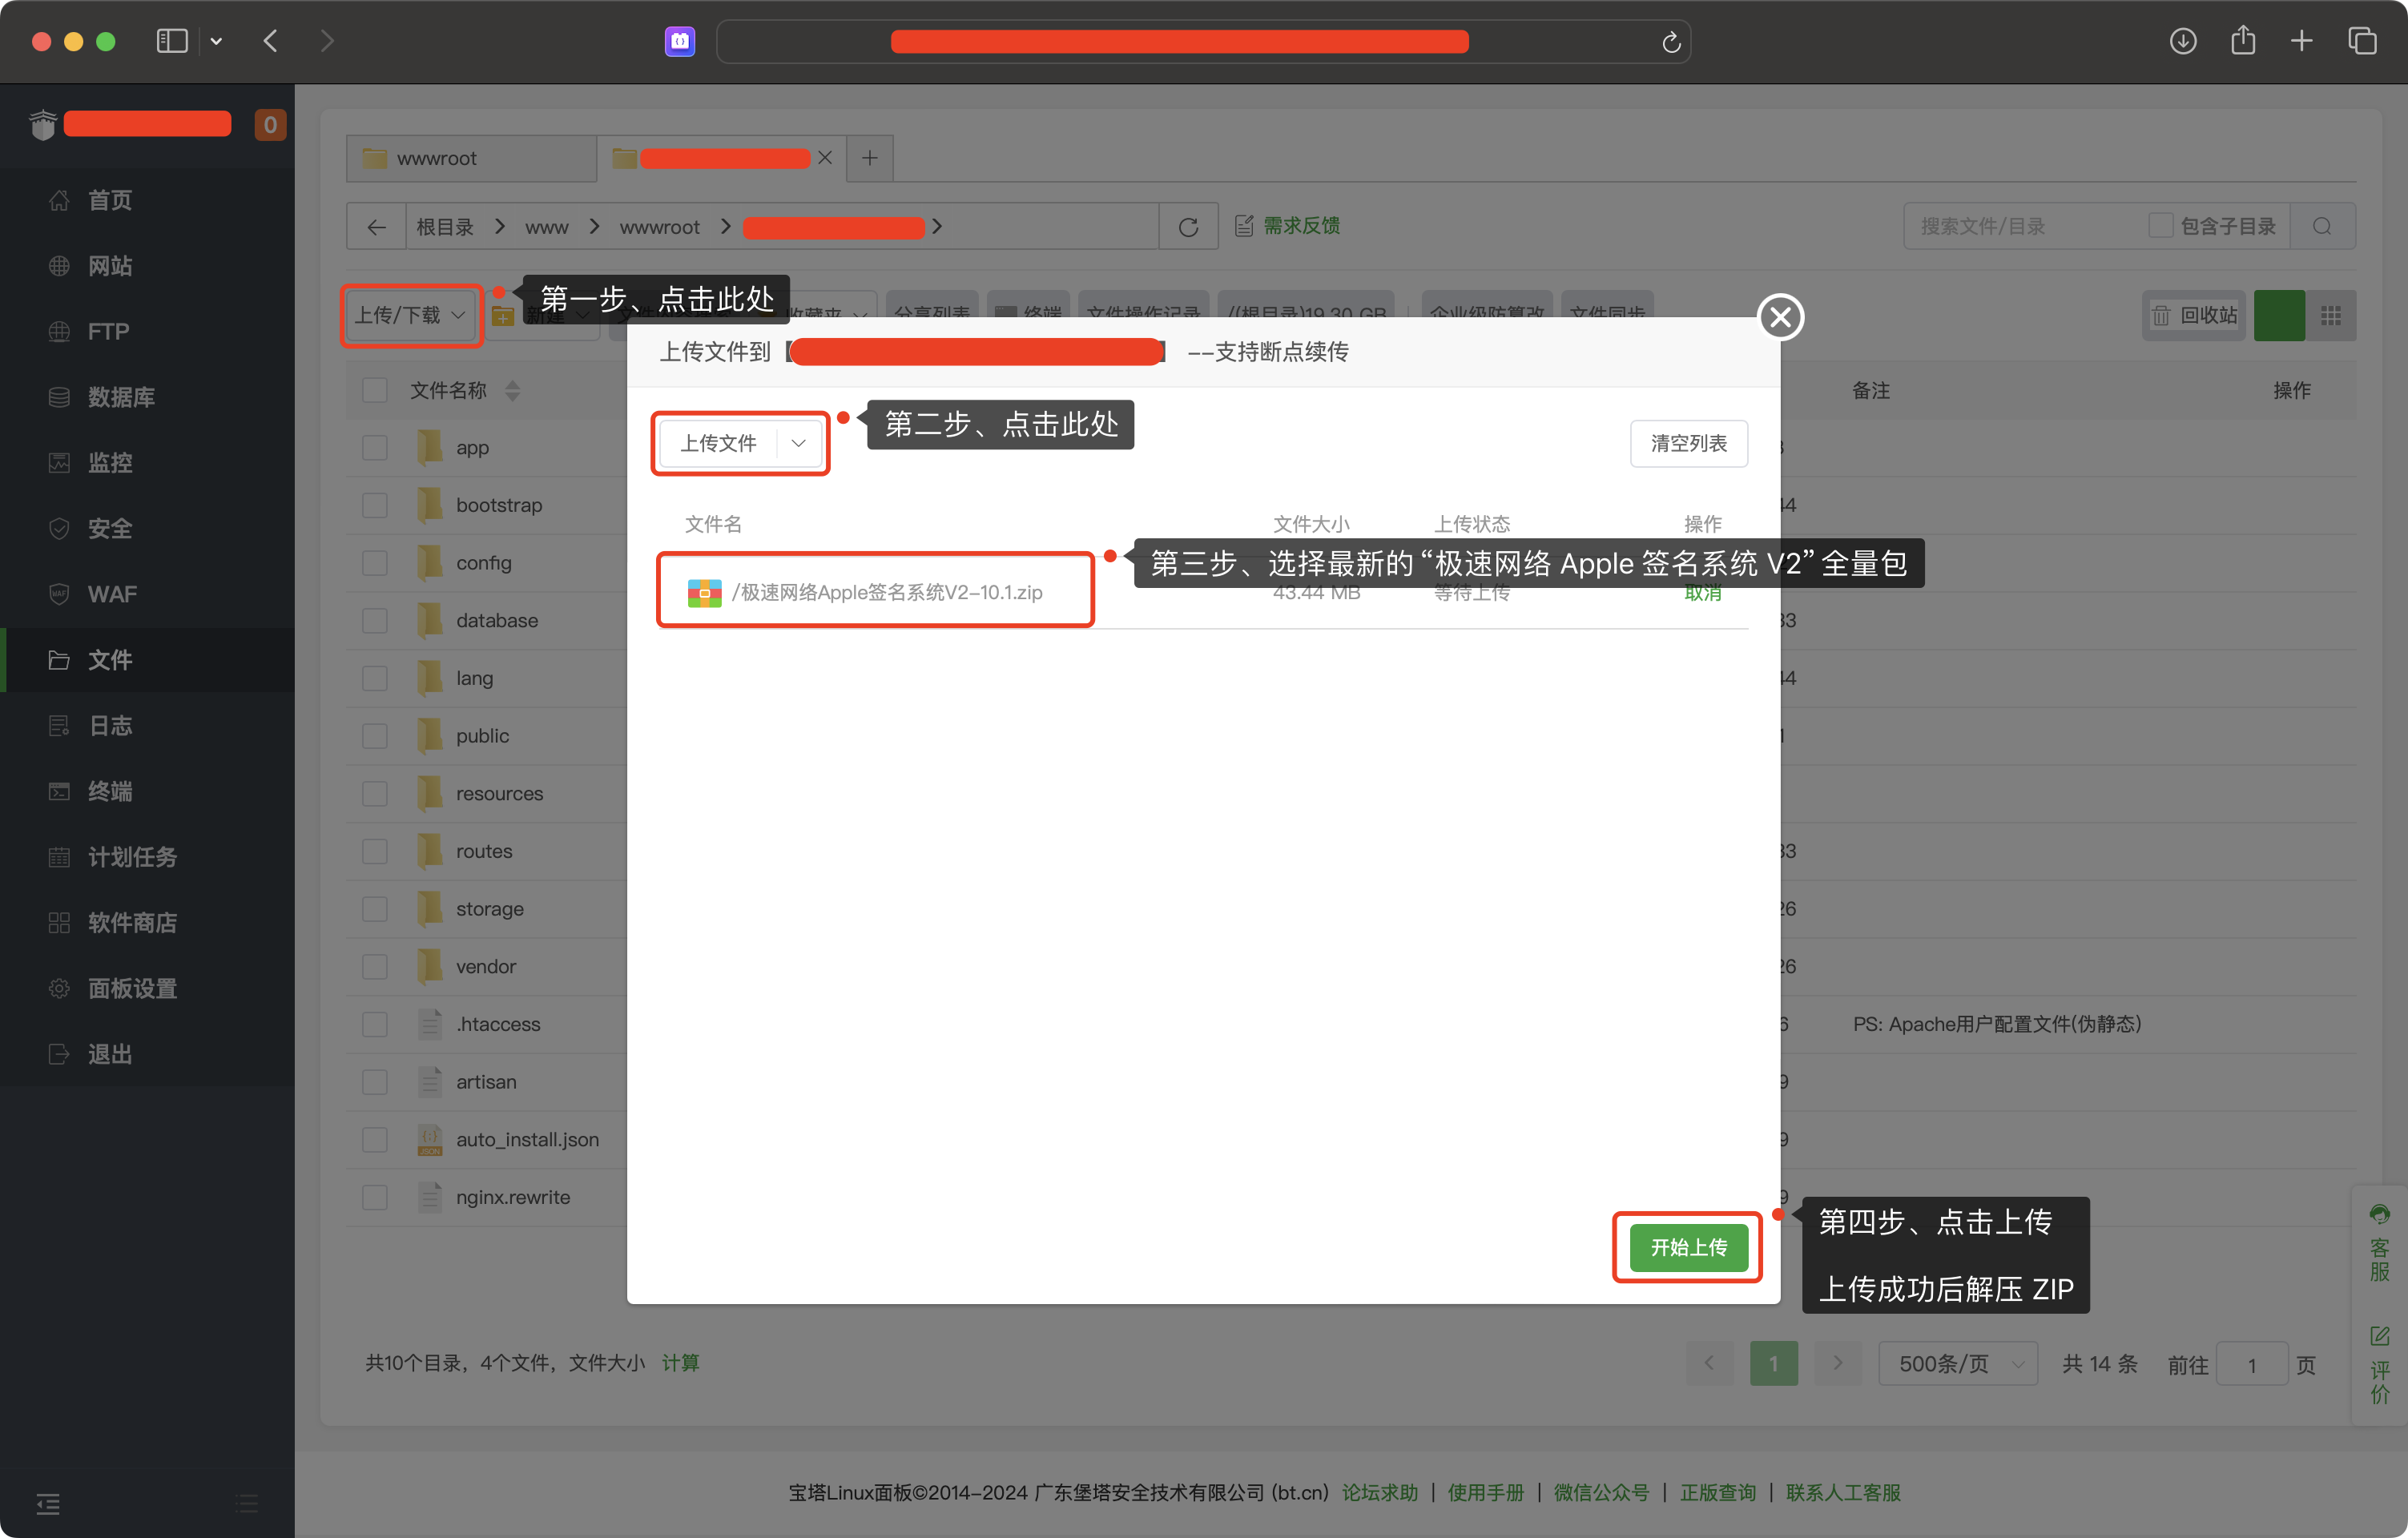Select the bootstrap folder checkbox

(375, 505)
